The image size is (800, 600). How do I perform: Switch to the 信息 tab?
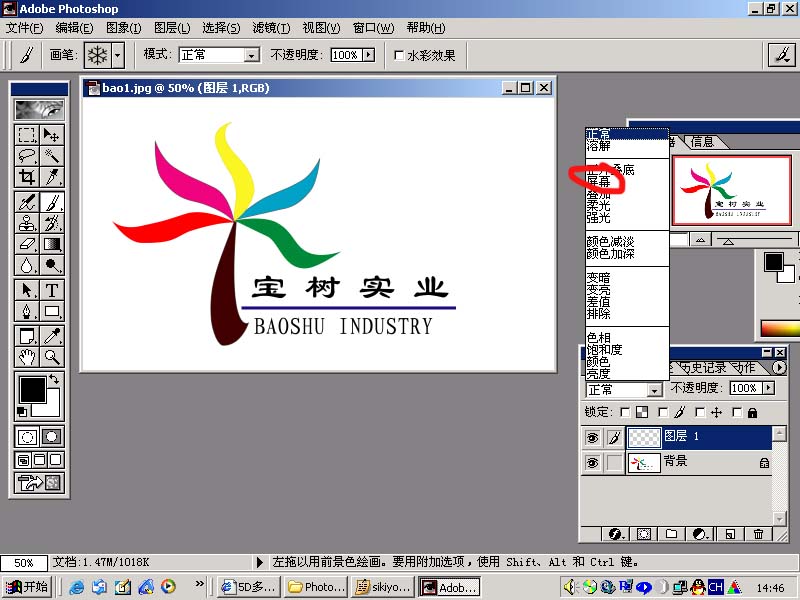click(702, 142)
